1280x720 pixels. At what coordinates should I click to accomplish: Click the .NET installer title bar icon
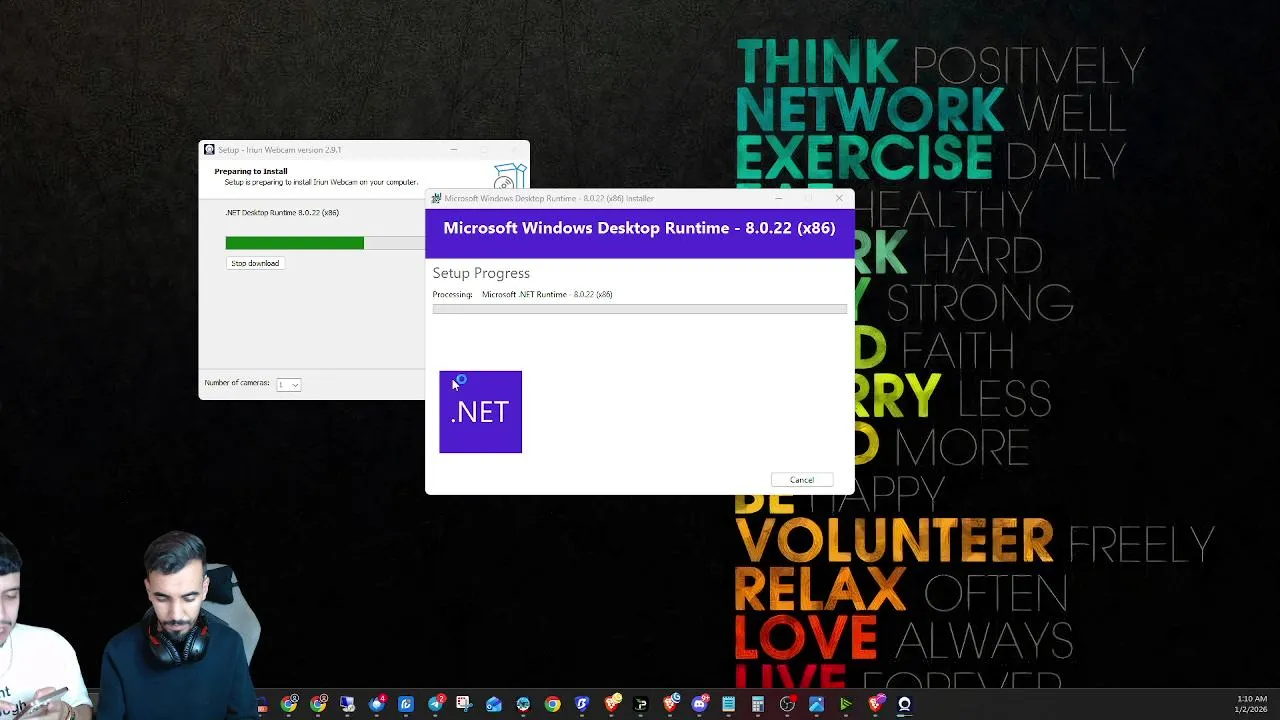(436, 198)
